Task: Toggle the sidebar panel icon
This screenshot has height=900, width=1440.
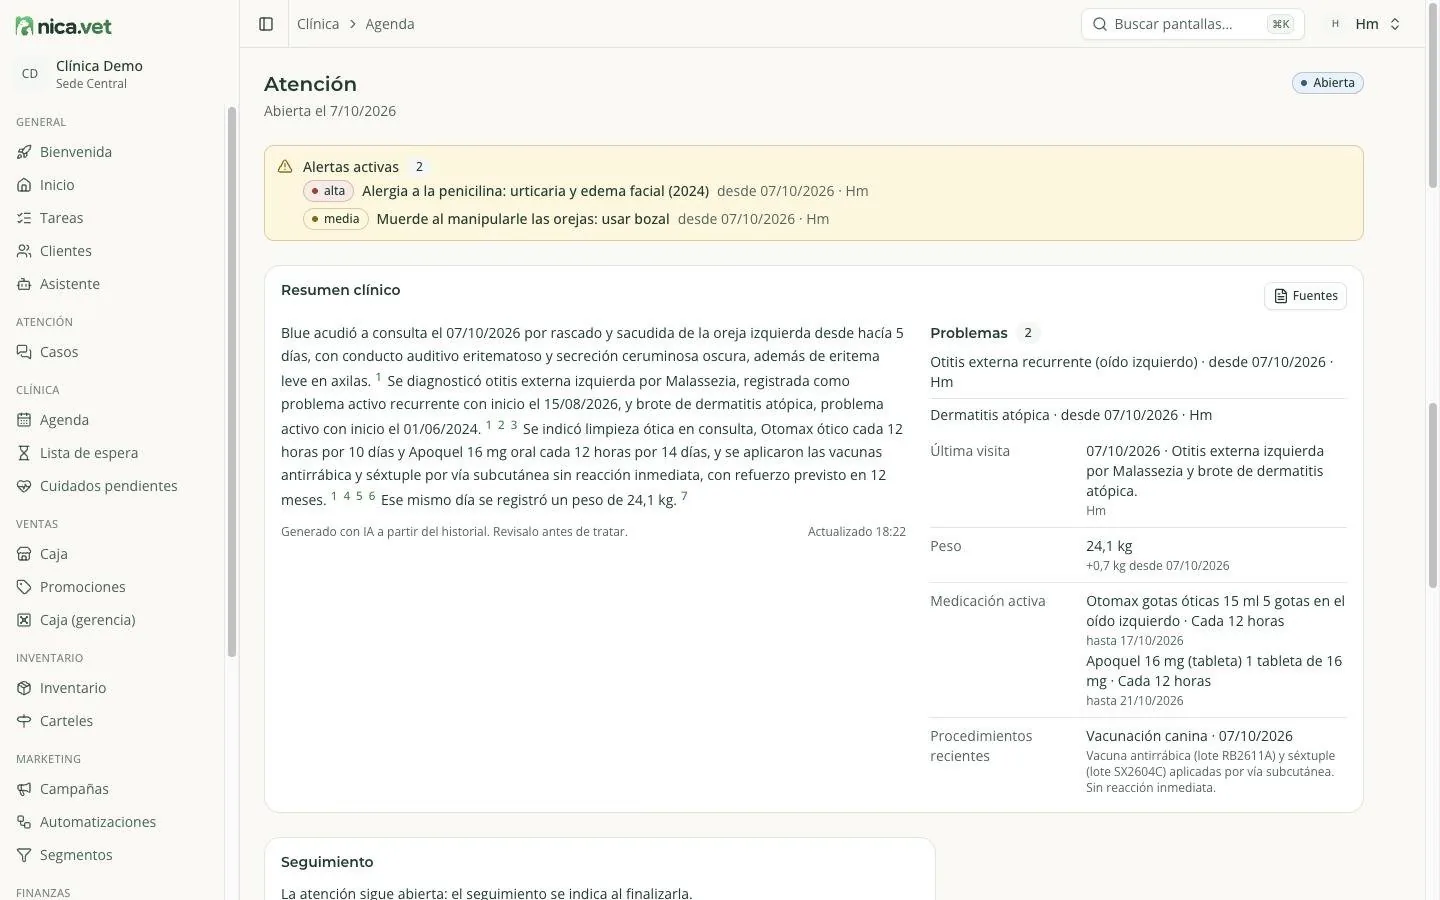Action: (266, 24)
